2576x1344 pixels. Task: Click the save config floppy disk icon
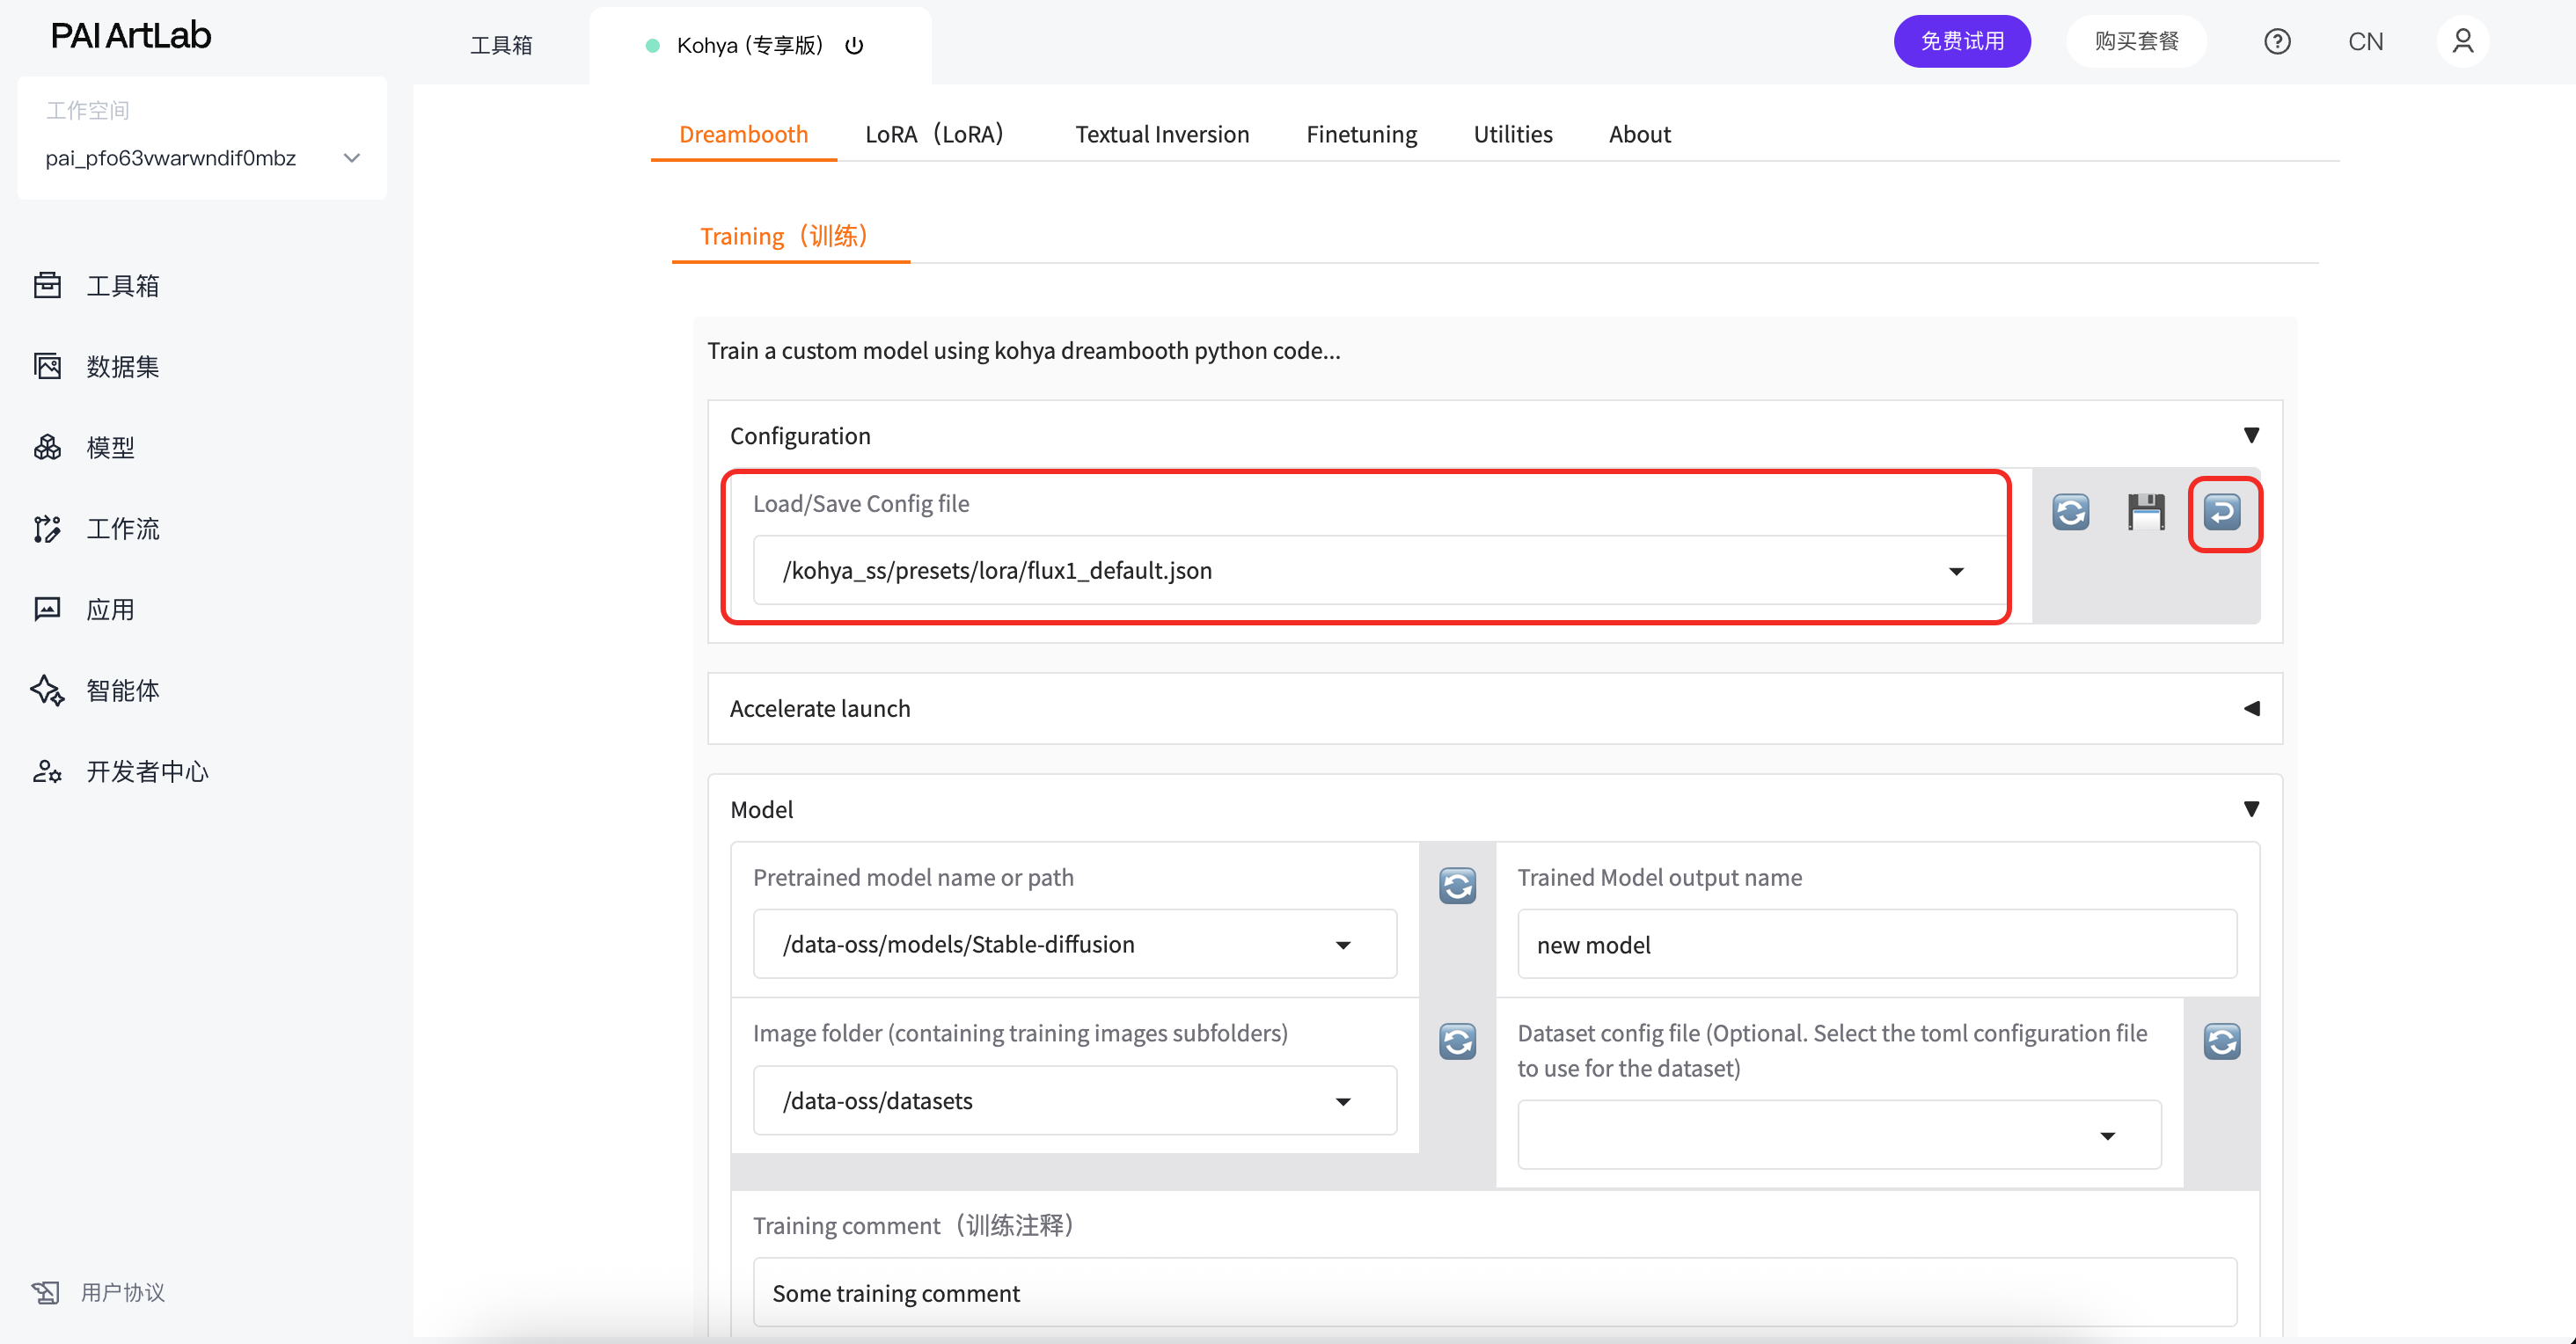point(2145,512)
